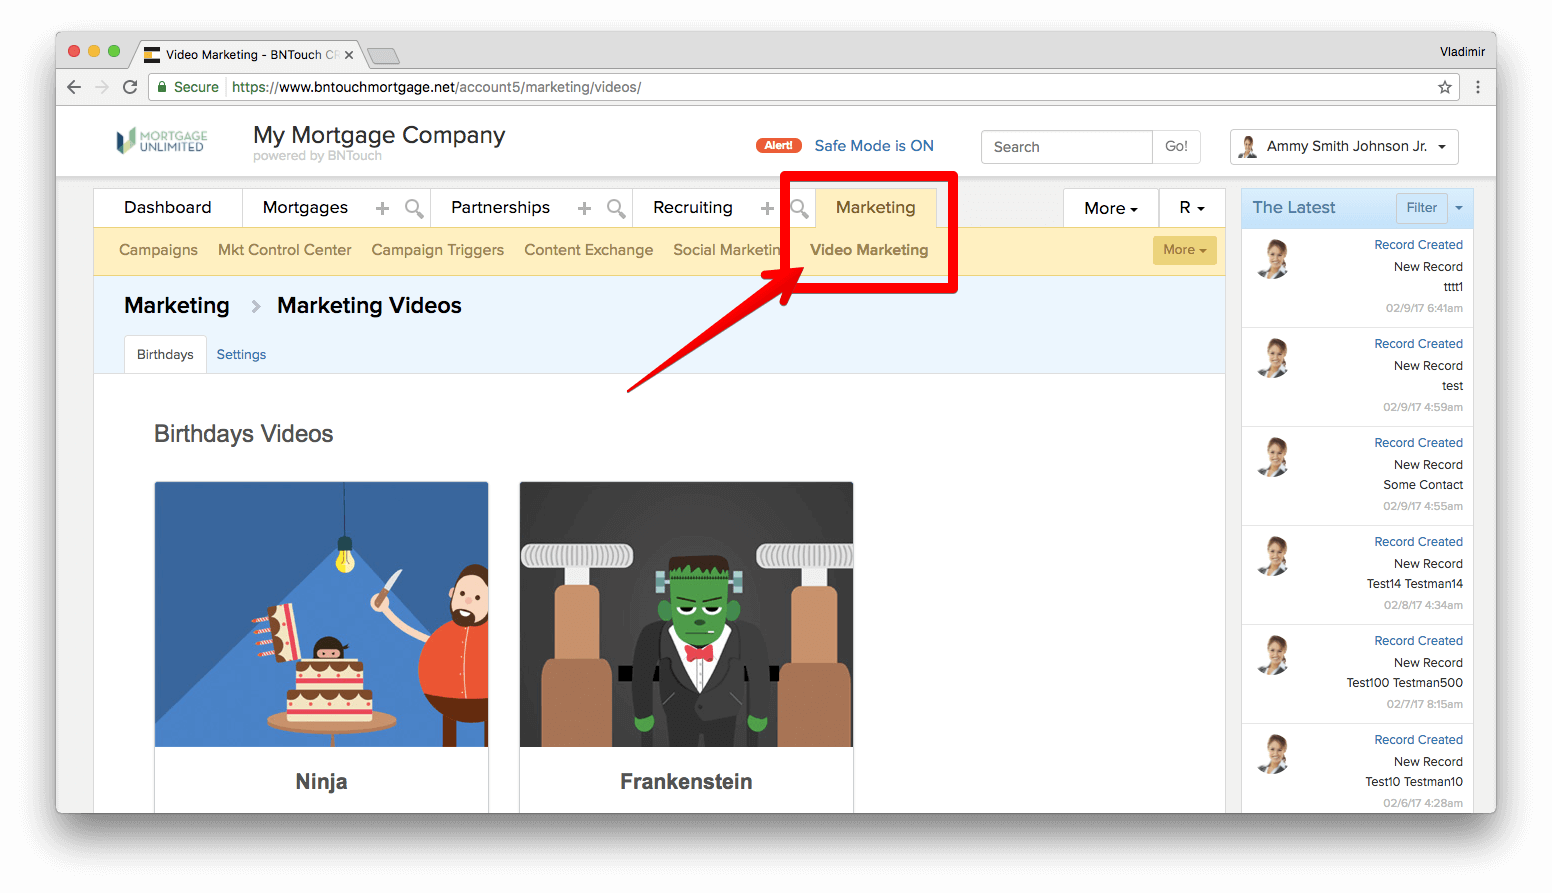
Task: Open the Ninja birthday video thumbnail
Action: click(x=321, y=614)
